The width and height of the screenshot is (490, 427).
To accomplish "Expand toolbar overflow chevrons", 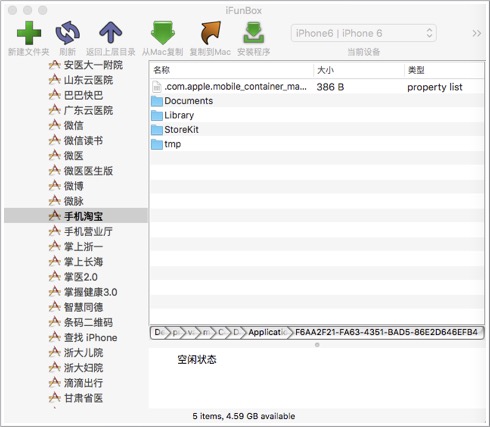I will pyautogui.click(x=477, y=33).
